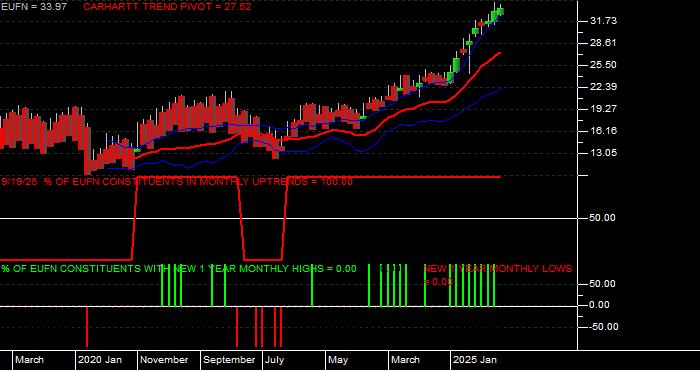The width and height of the screenshot is (700, 370).
Task: Click the NEW 1 YEAR MONTHLY LOWS label
Action: coord(497,275)
